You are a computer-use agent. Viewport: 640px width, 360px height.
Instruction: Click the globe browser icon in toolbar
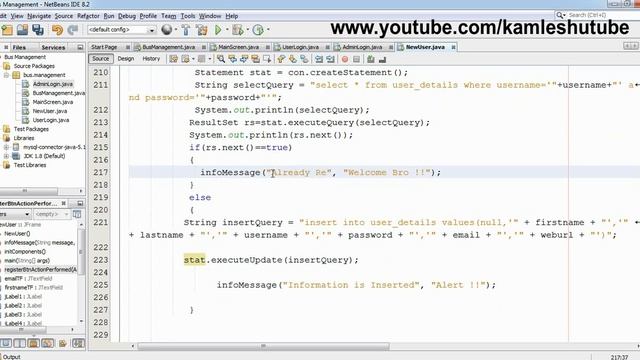click(166, 29)
